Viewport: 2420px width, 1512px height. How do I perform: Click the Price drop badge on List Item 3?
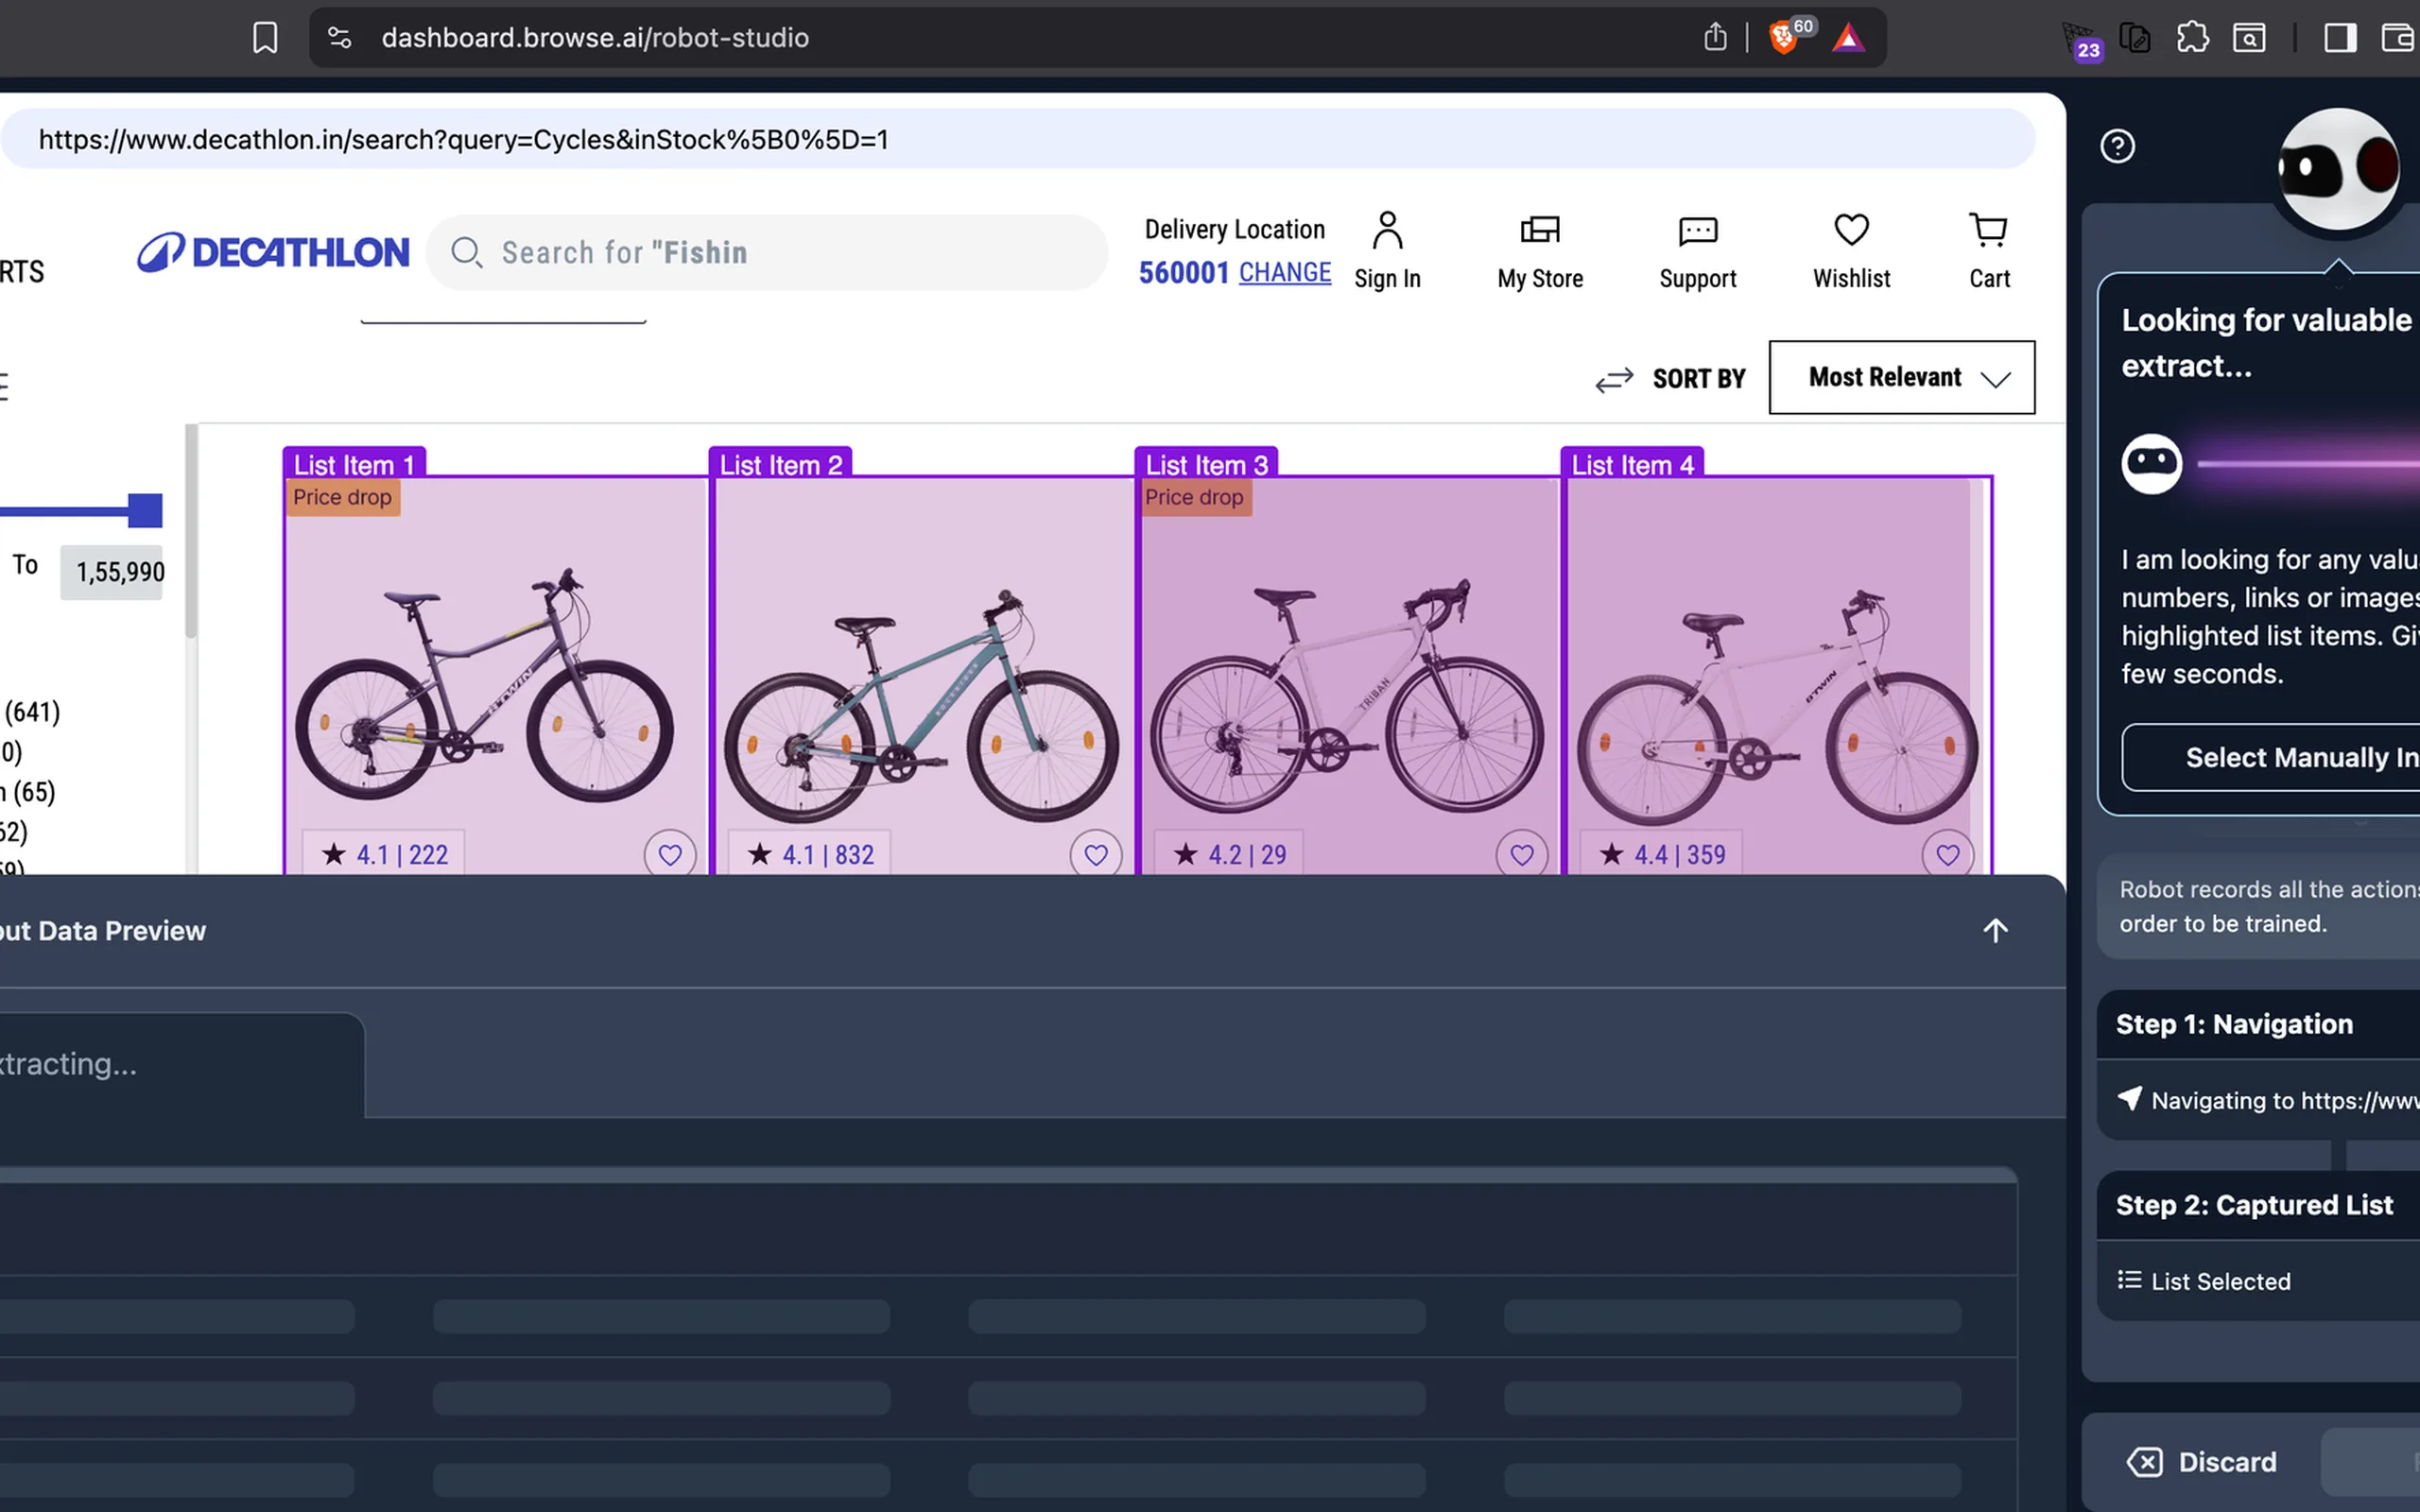coord(1194,497)
